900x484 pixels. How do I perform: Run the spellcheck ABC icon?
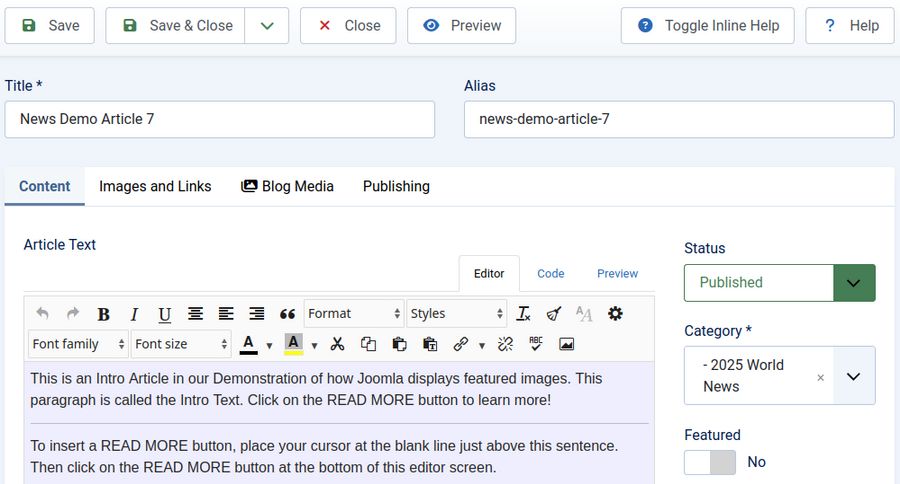click(536, 344)
